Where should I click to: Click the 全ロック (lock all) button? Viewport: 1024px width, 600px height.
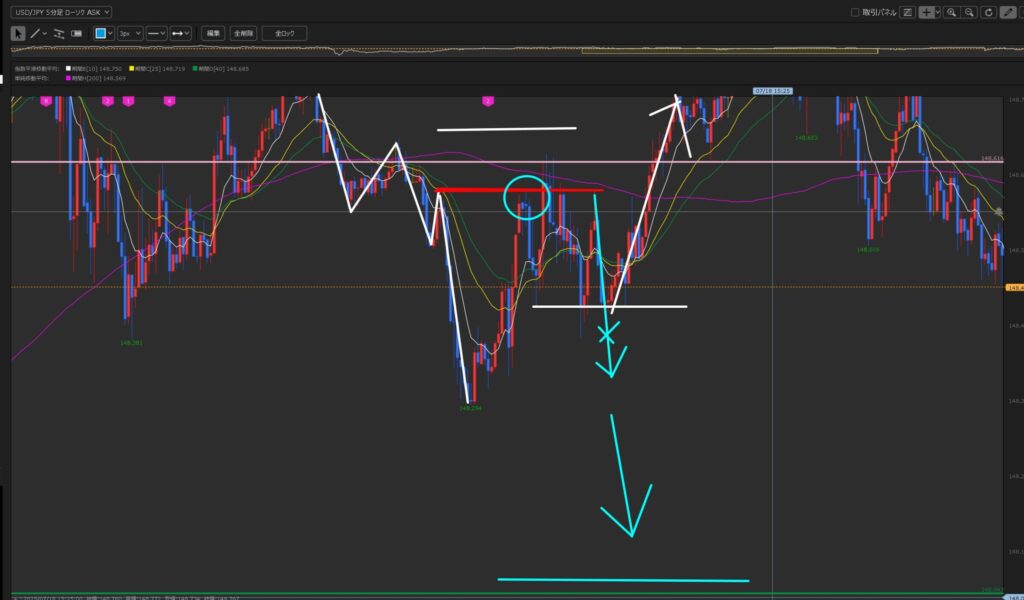[x=284, y=33]
